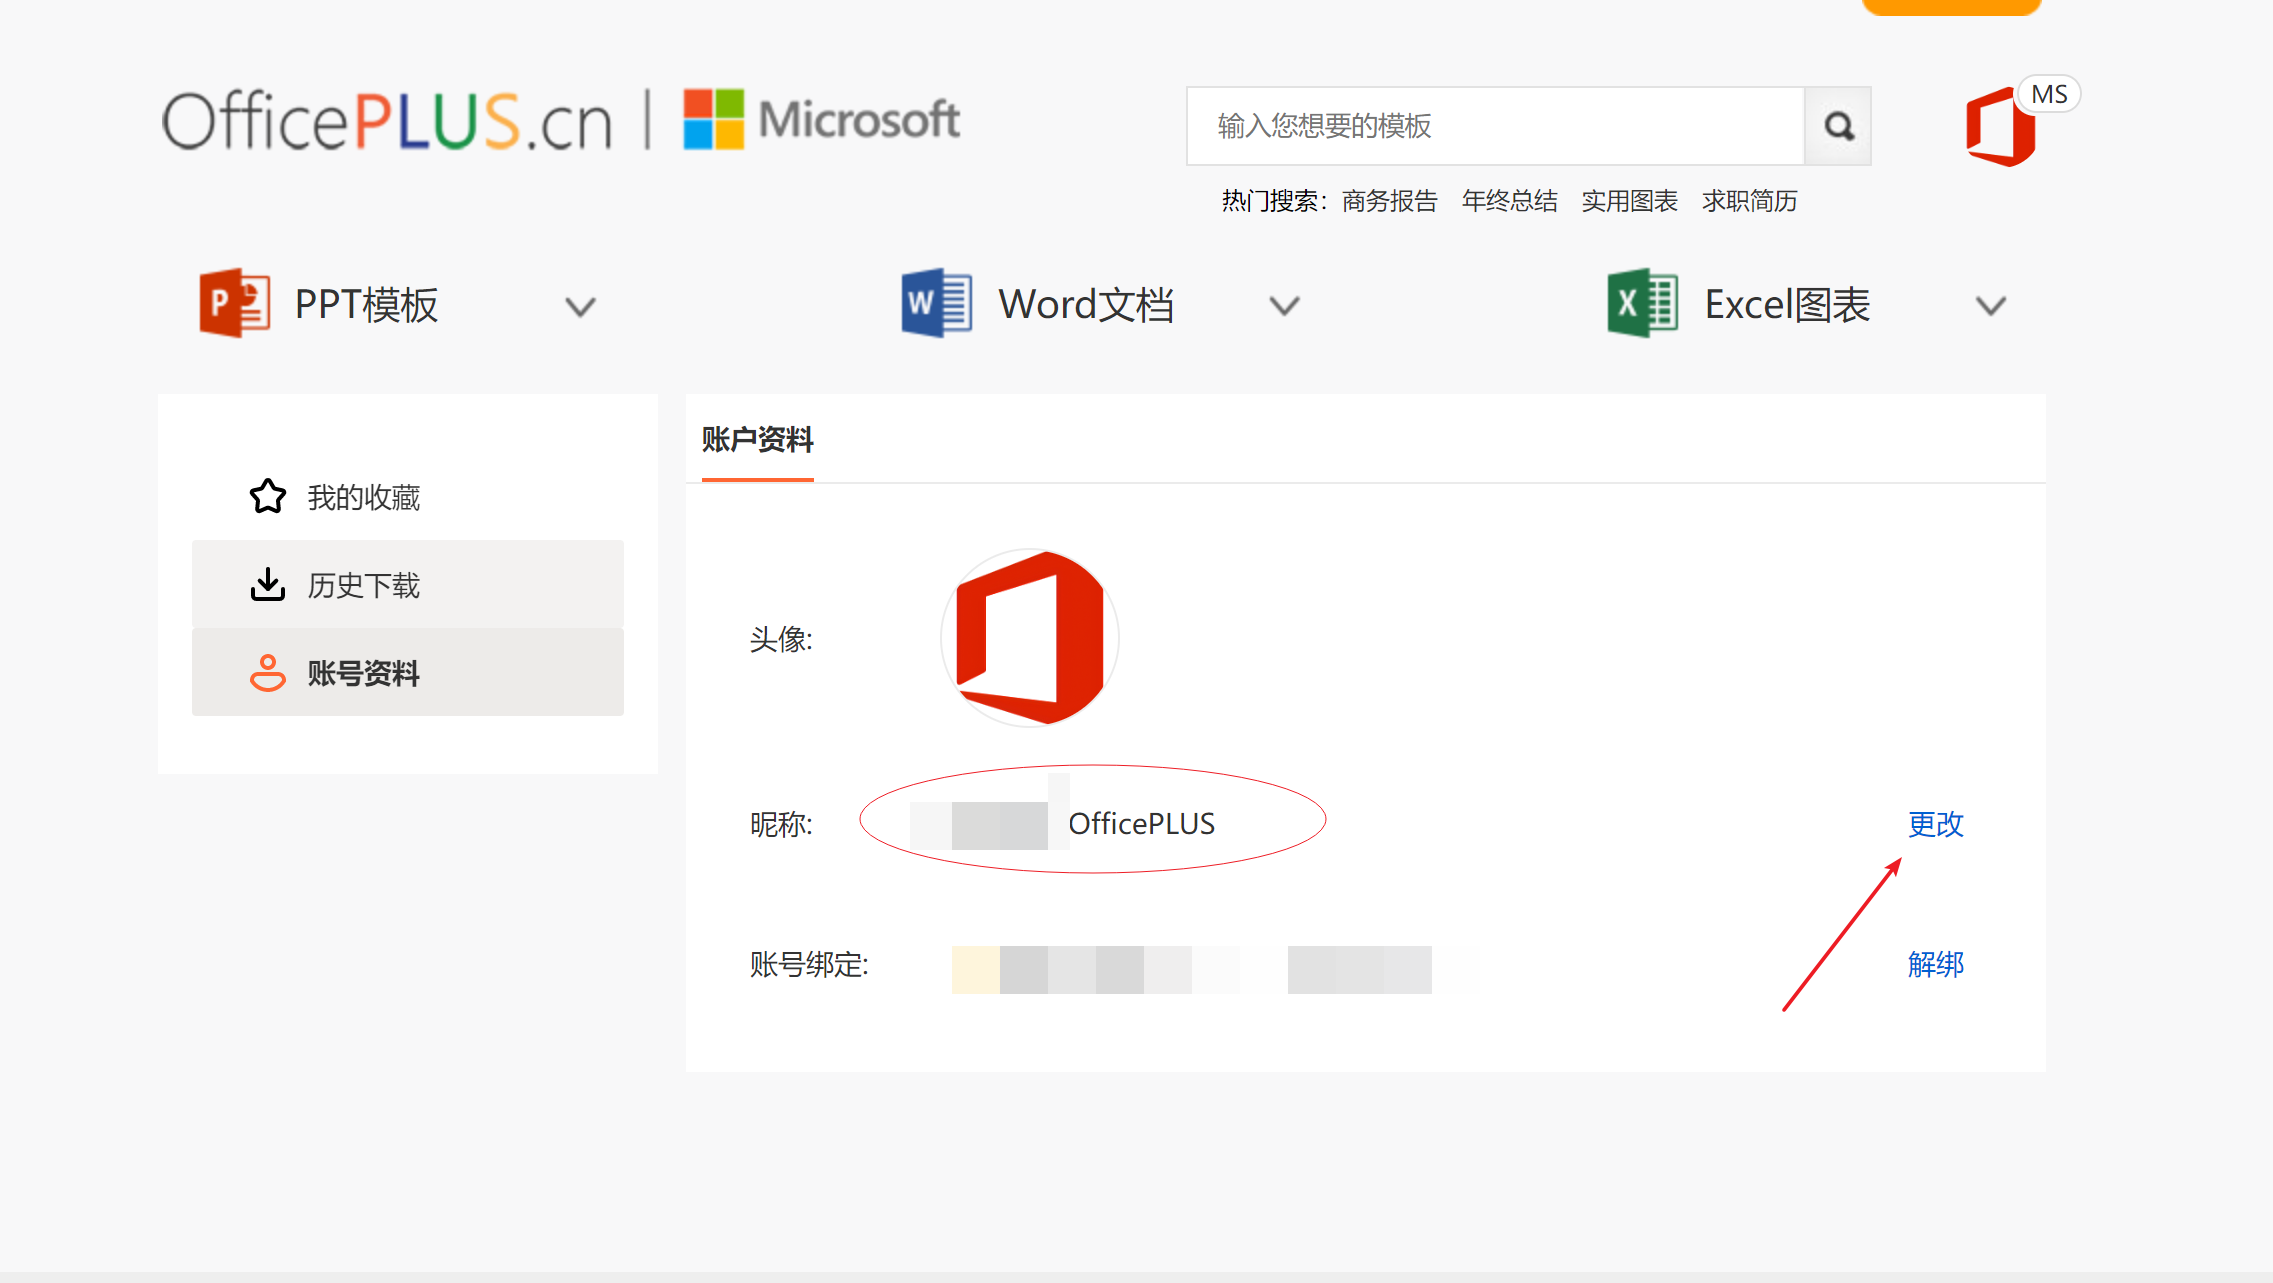Search hot keyword 求职简历
Screen dimensions: 2273x1283
[1750, 201]
